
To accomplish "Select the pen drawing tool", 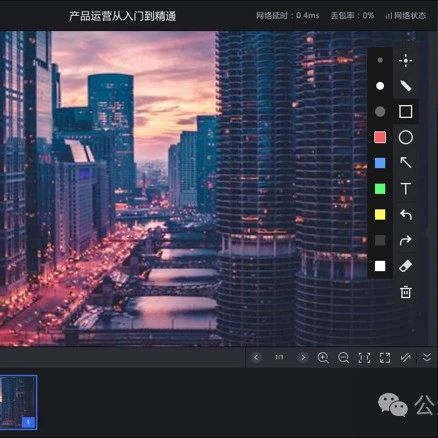I will click(x=406, y=86).
